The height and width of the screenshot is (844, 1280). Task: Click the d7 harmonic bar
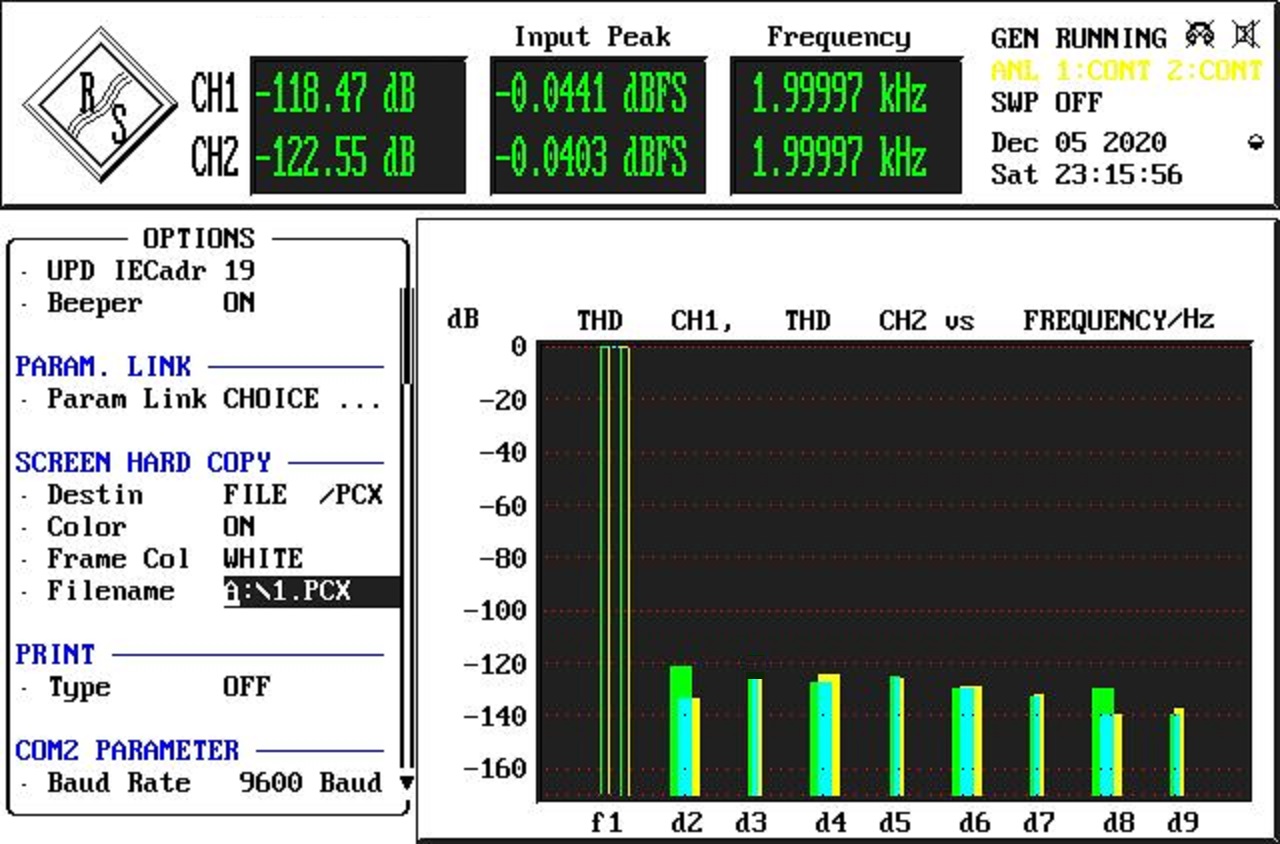click(1037, 745)
